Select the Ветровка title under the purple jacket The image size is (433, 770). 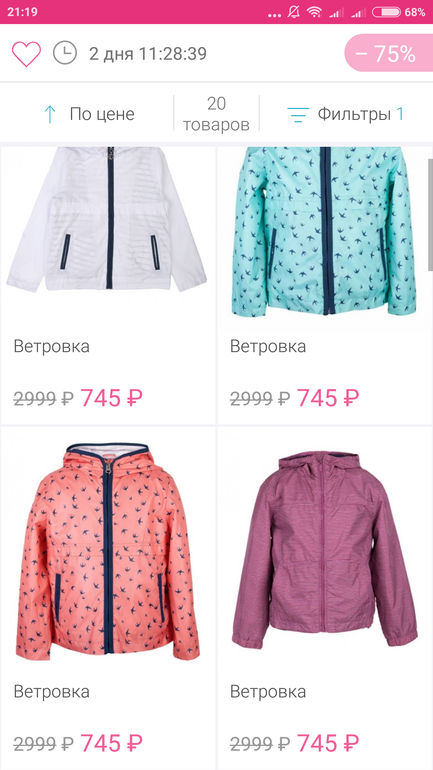click(268, 692)
